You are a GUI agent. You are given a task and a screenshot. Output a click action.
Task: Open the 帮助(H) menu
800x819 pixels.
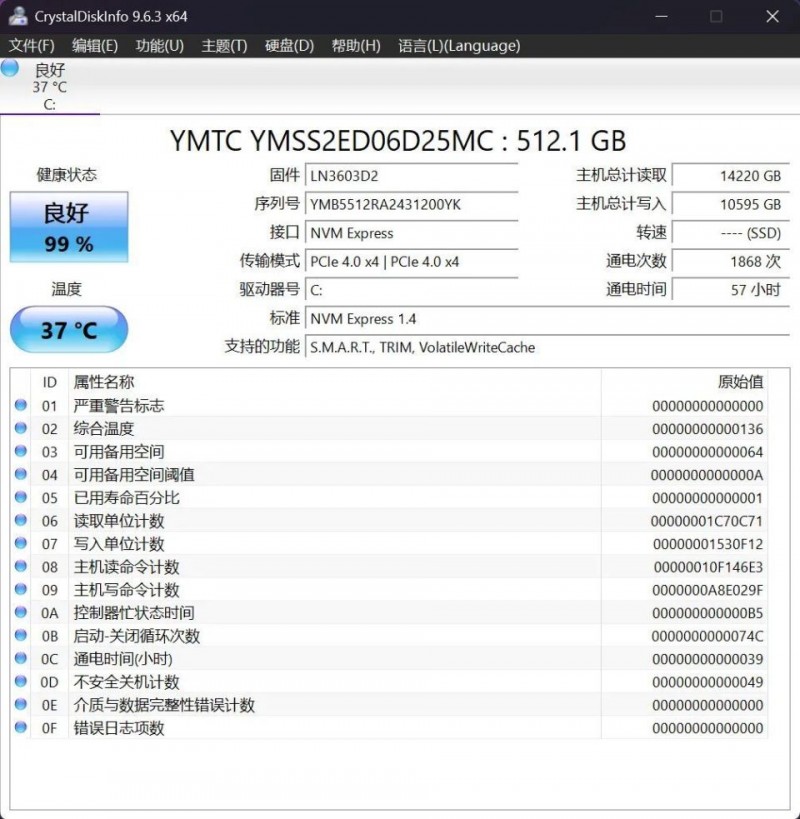(355, 46)
